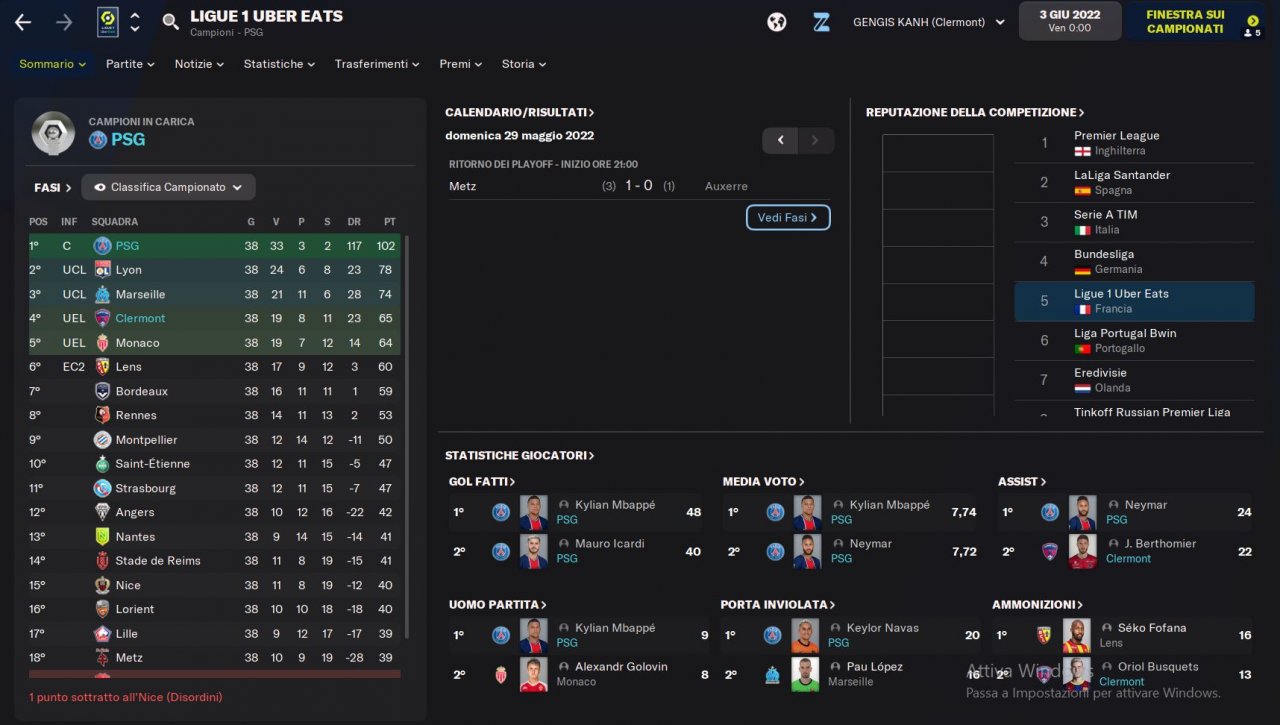Select Serie A TIM in the reputation list

click(1134, 222)
